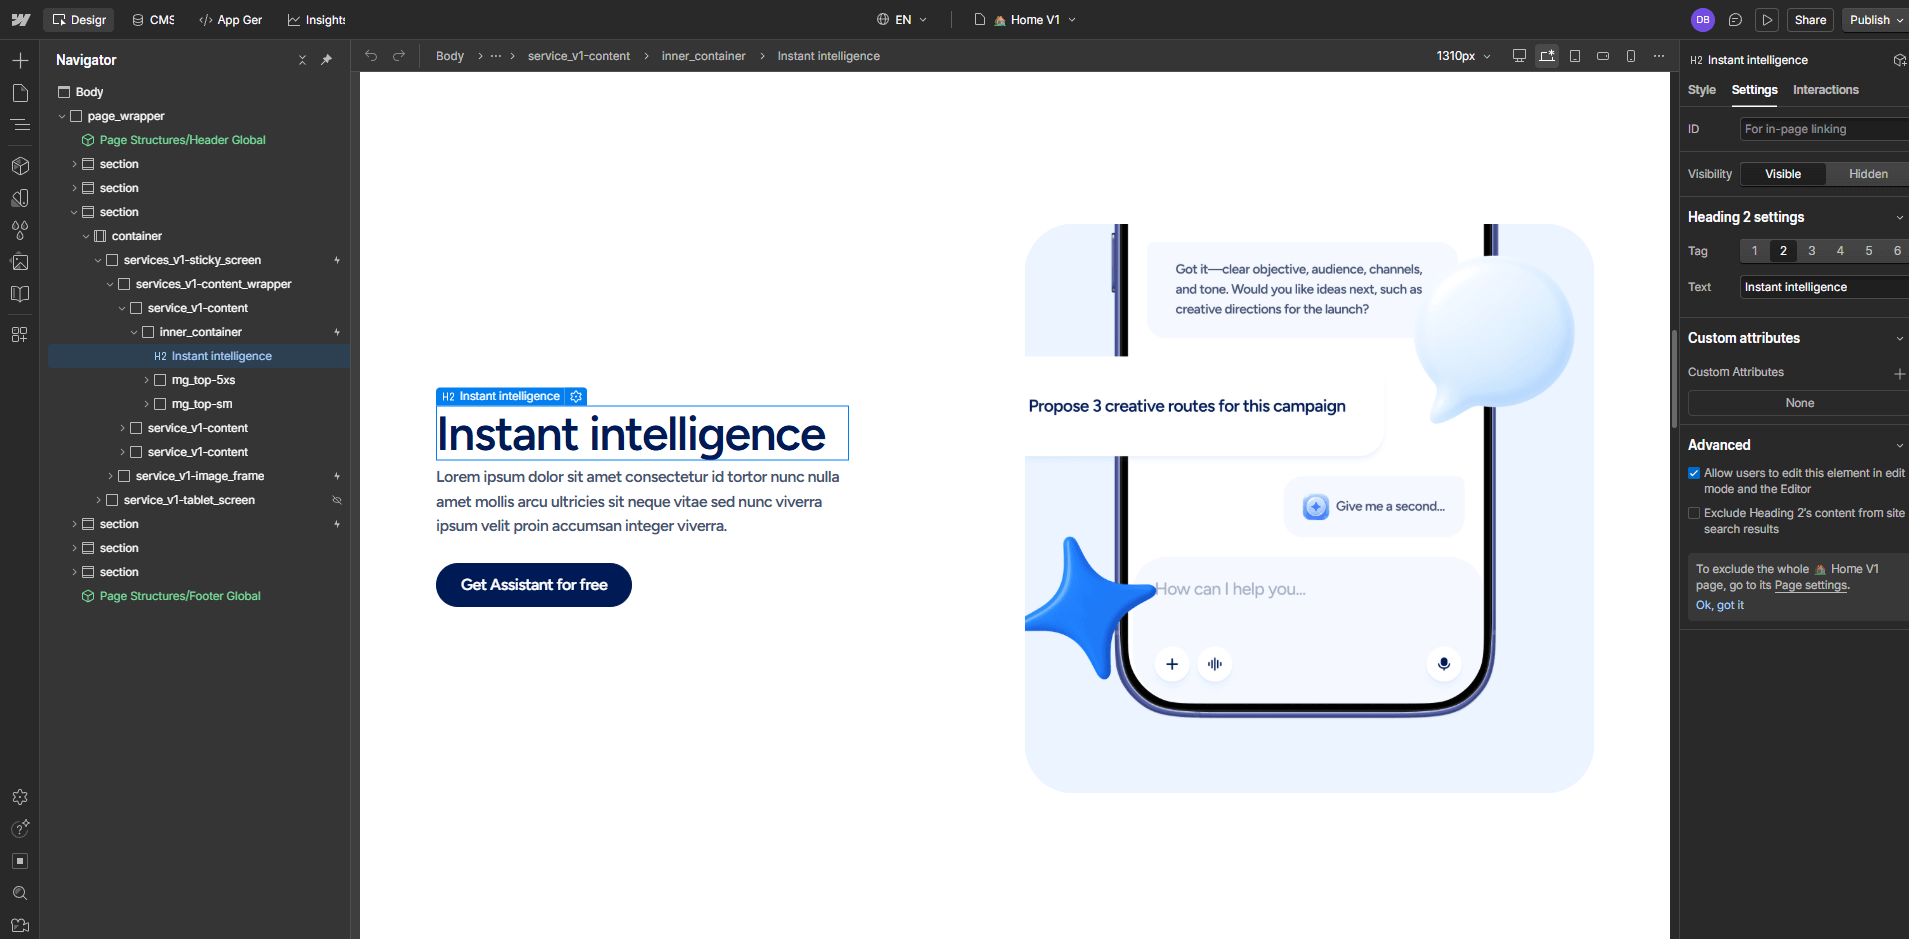This screenshot has height=939, width=1909.
Task: Set heading tag to 1
Action: [1754, 251]
